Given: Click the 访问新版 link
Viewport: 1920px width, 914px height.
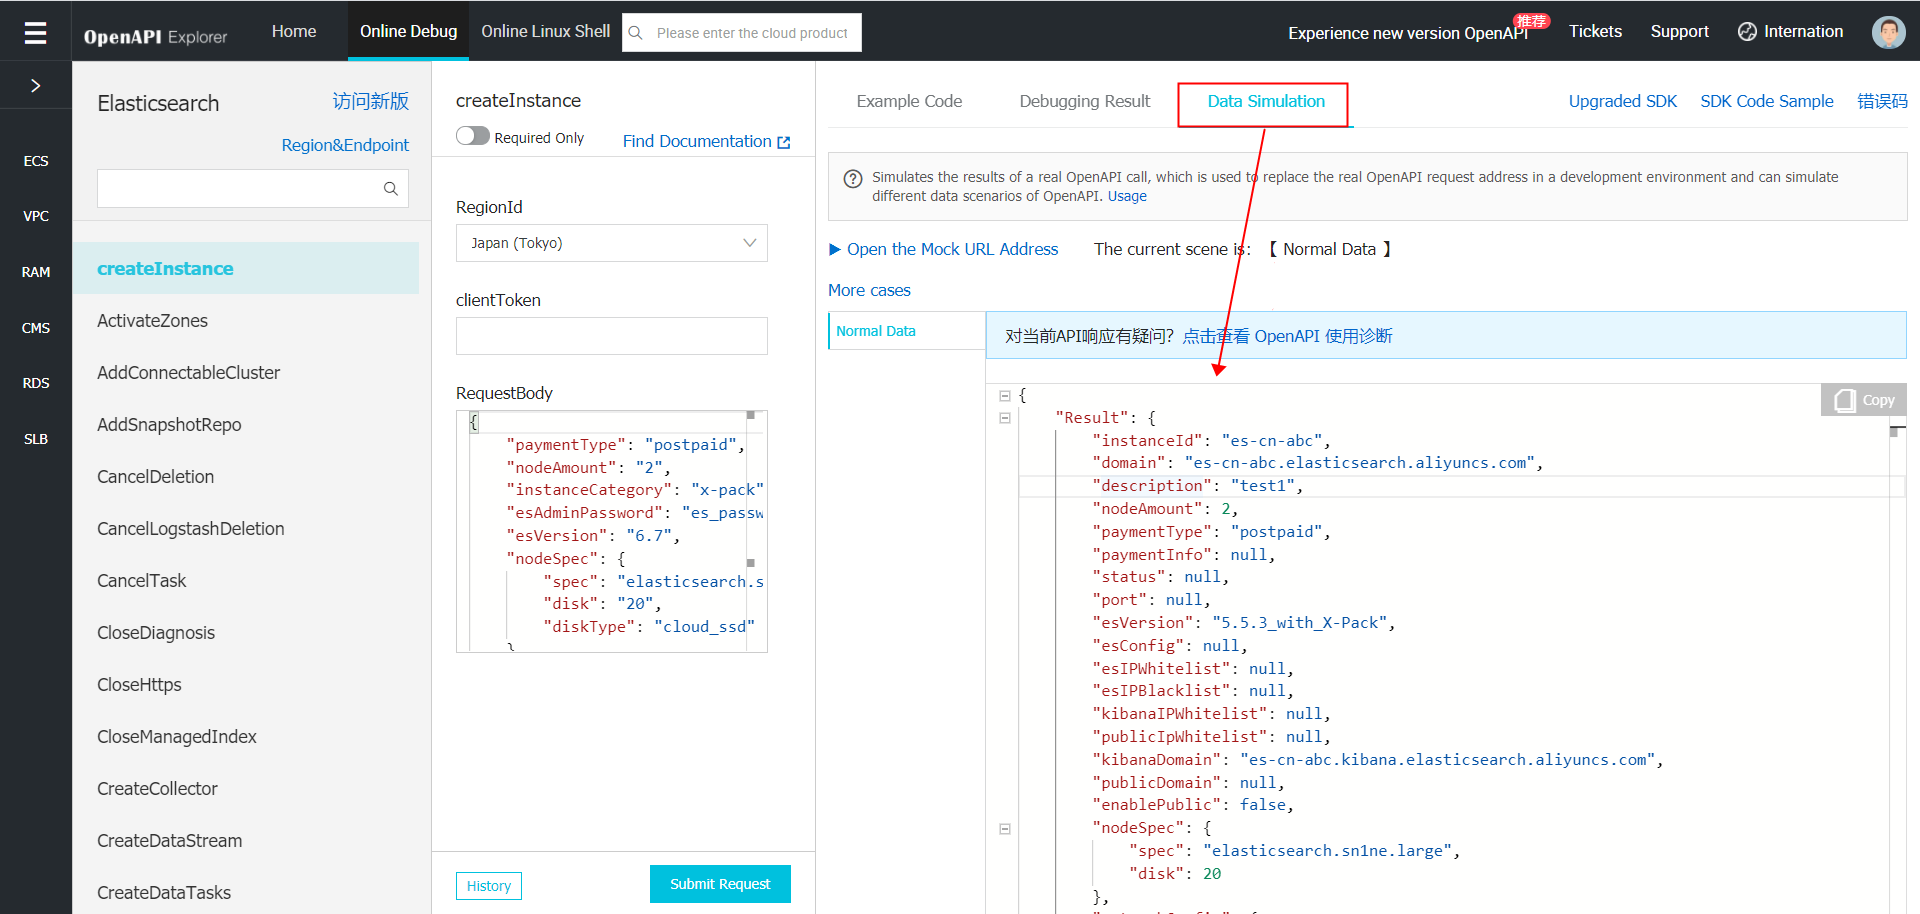Looking at the screenshot, I should 370,101.
